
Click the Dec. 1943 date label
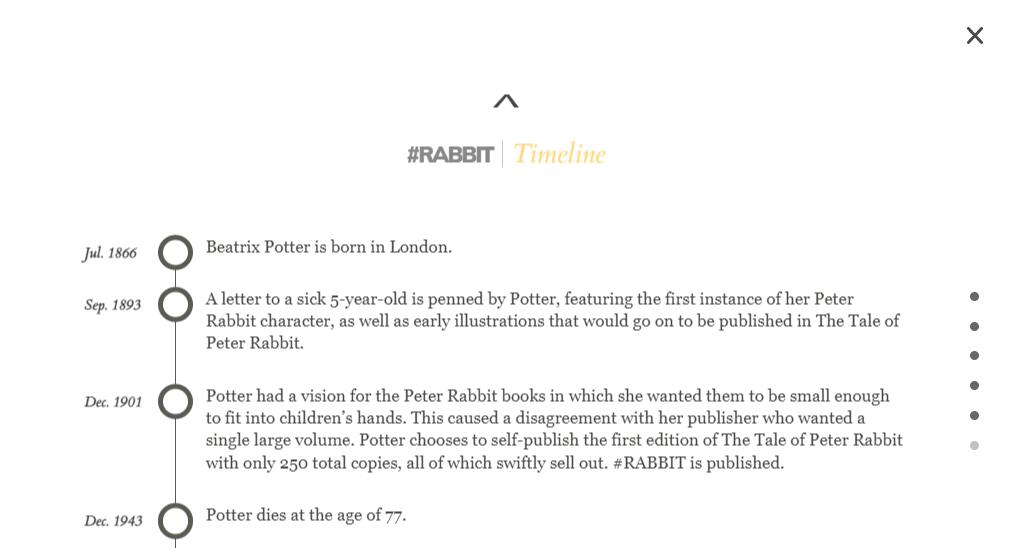point(113,522)
